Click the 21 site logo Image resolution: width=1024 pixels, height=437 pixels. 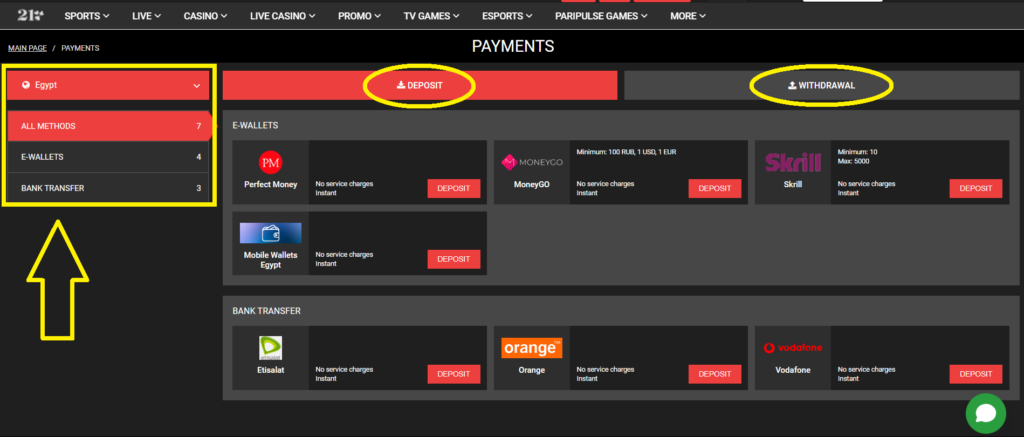pos(30,15)
